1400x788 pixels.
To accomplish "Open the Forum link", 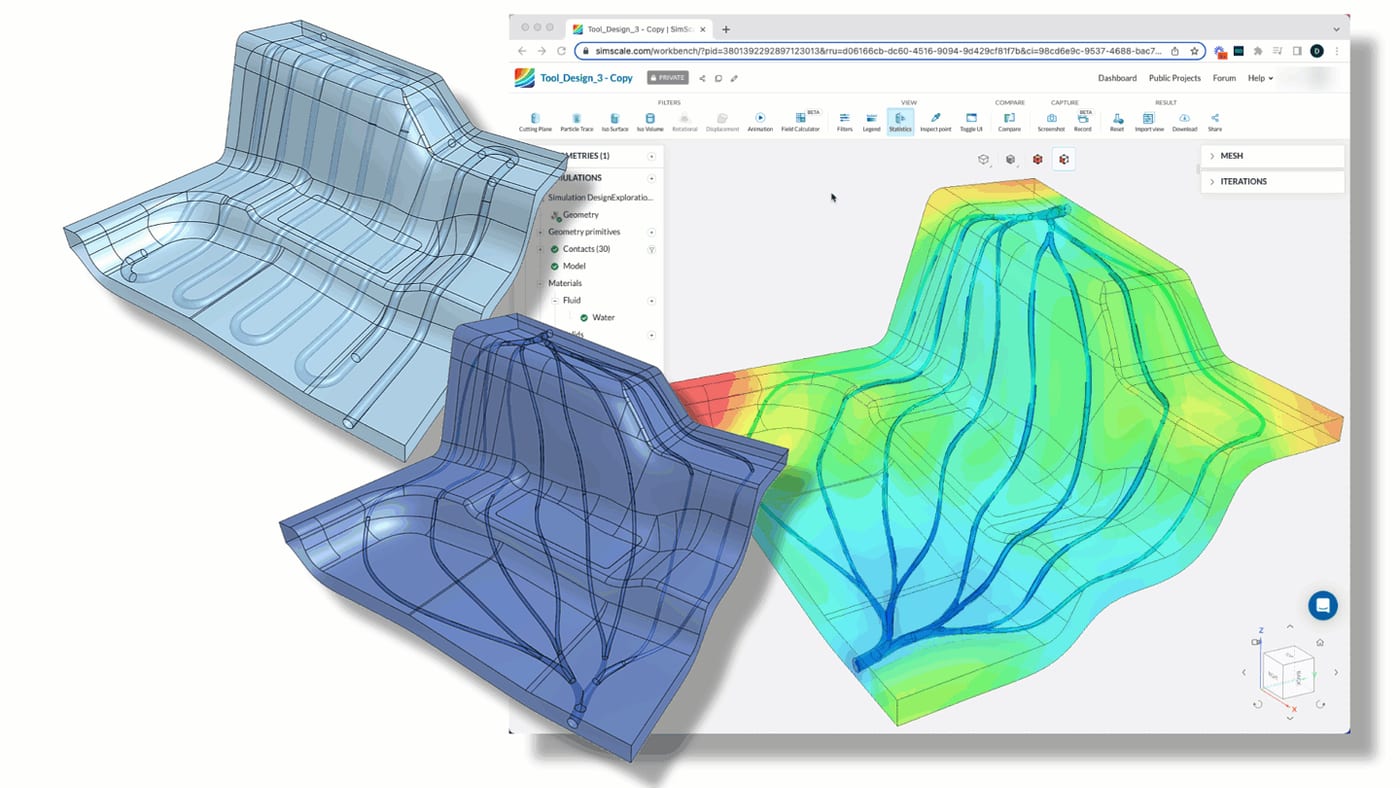I will pos(1224,78).
